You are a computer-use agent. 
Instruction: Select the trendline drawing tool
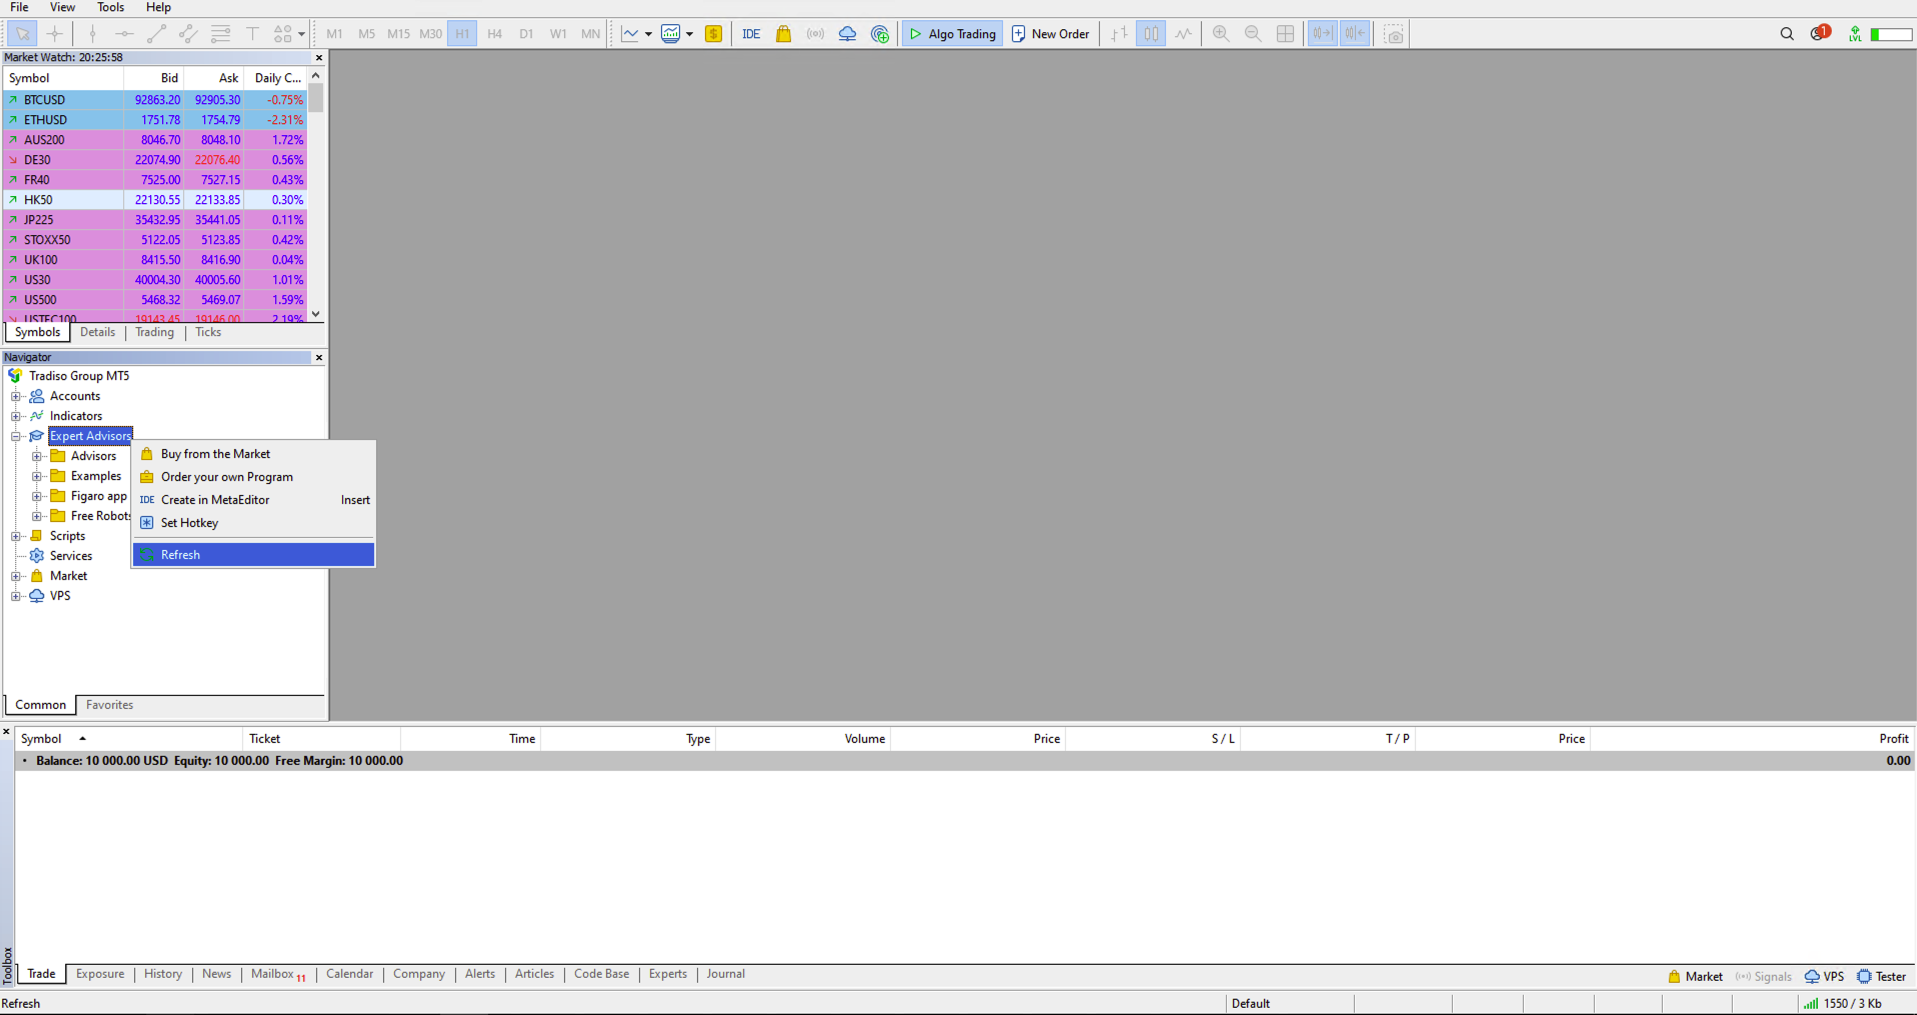156,34
